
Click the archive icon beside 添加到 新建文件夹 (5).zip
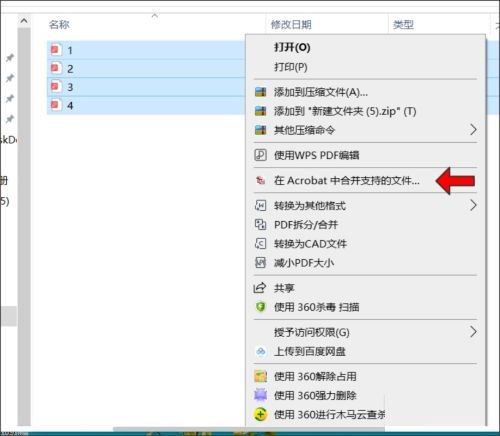[260, 111]
